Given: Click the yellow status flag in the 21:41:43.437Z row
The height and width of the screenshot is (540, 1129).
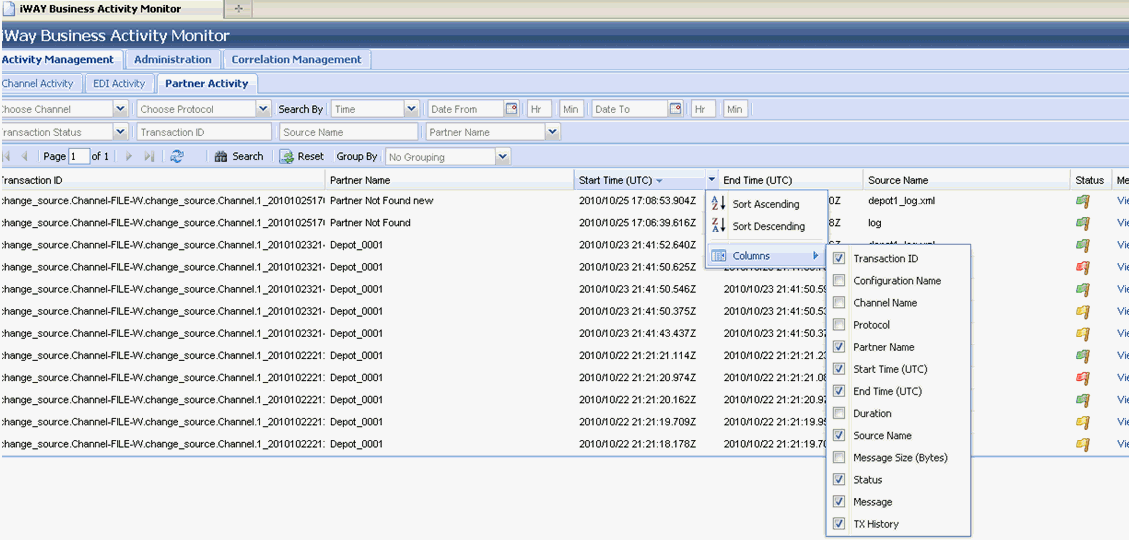Looking at the screenshot, I should click(1082, 334).
